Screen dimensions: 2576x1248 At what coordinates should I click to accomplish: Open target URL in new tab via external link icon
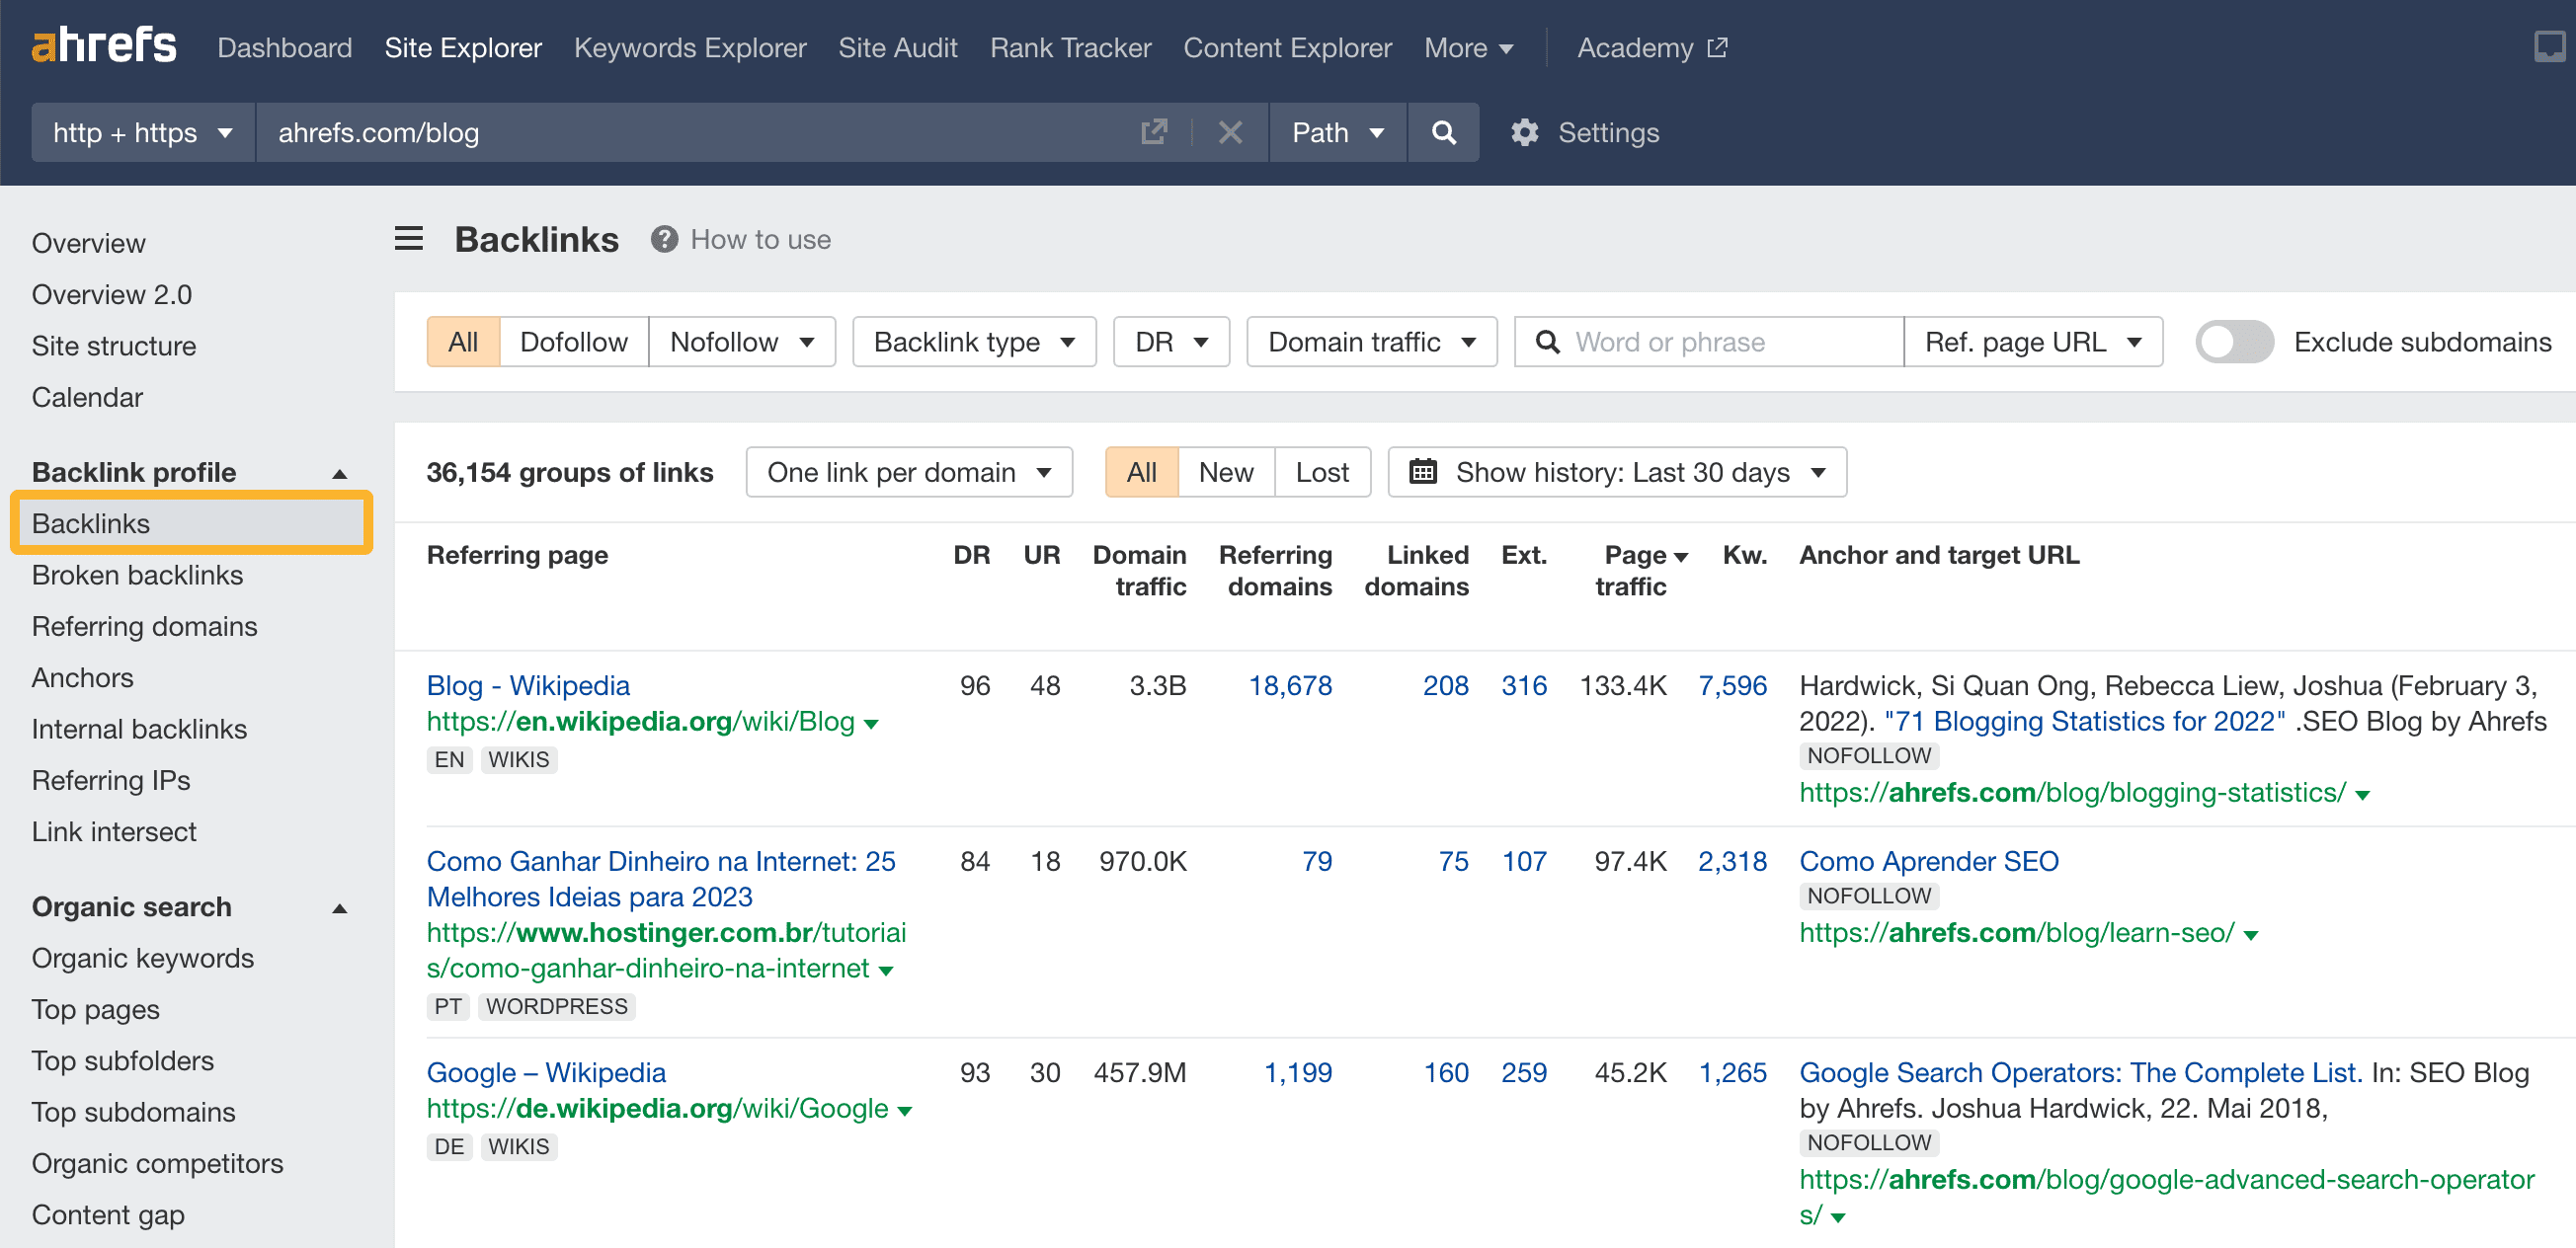[x=1154, y=131]
